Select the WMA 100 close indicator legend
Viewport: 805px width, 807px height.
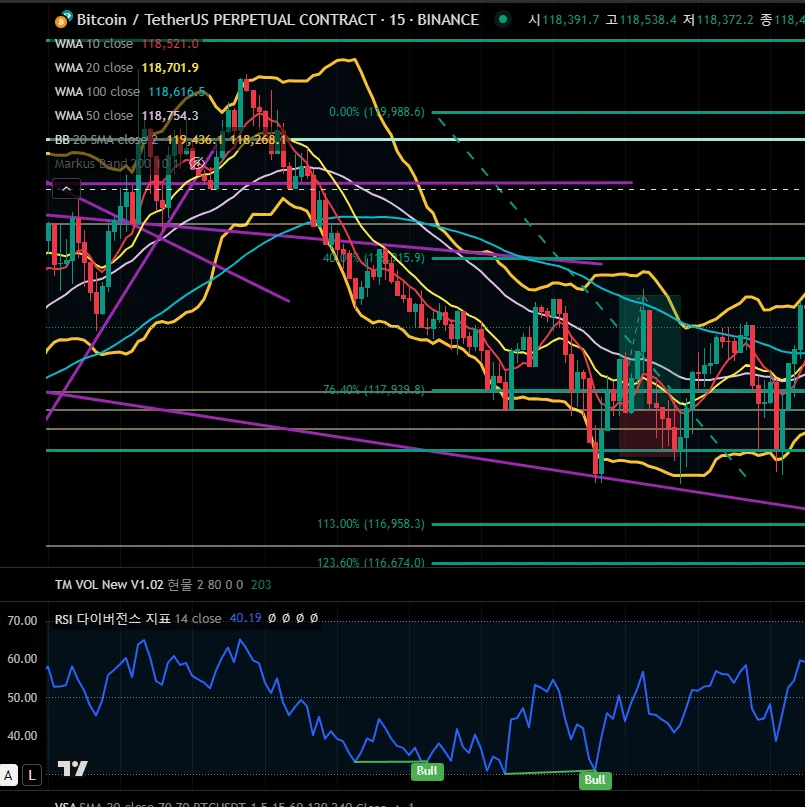tap(97, 91)
